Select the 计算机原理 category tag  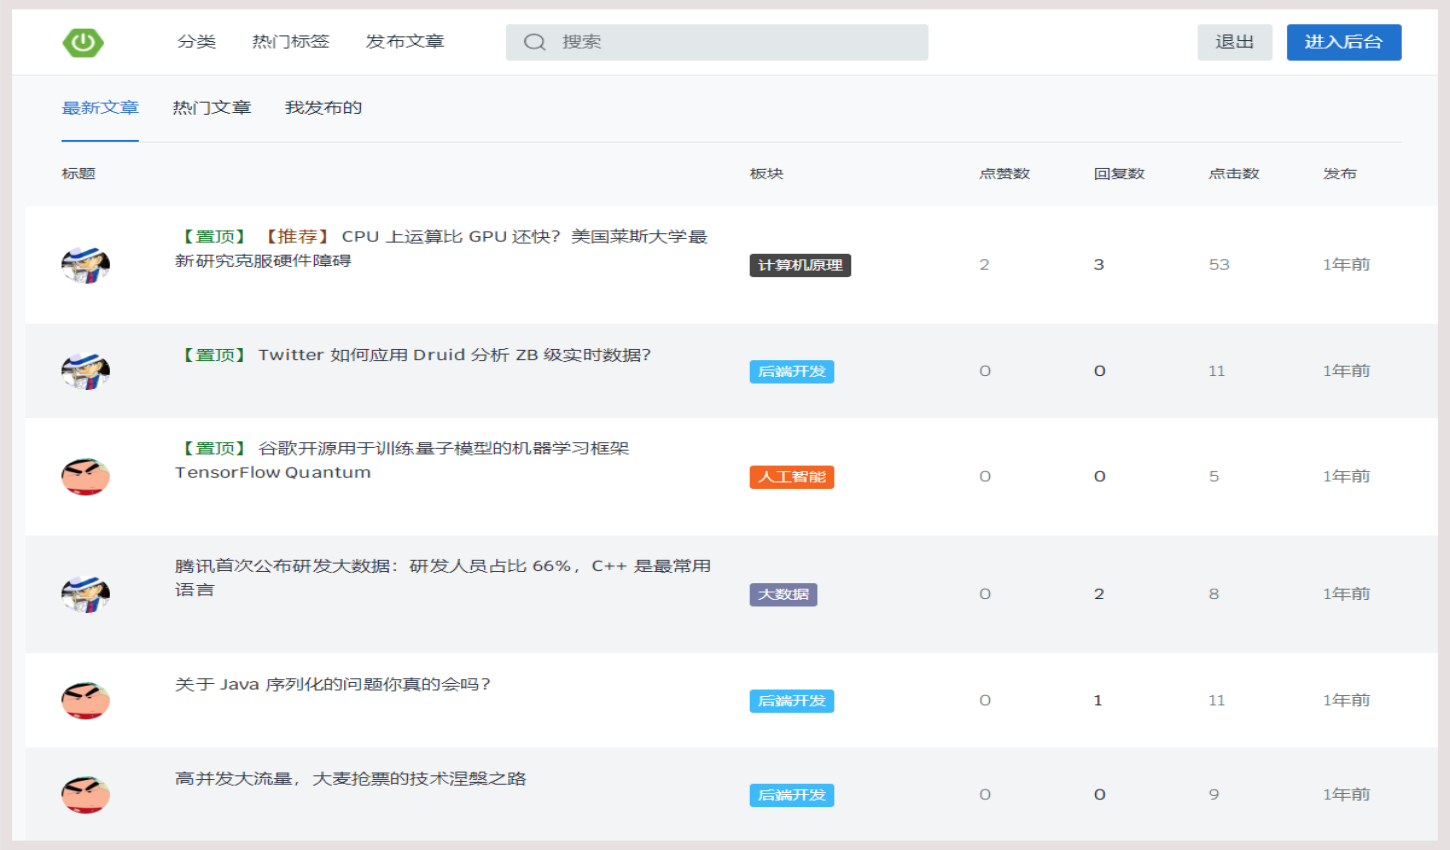click(800, 265)
